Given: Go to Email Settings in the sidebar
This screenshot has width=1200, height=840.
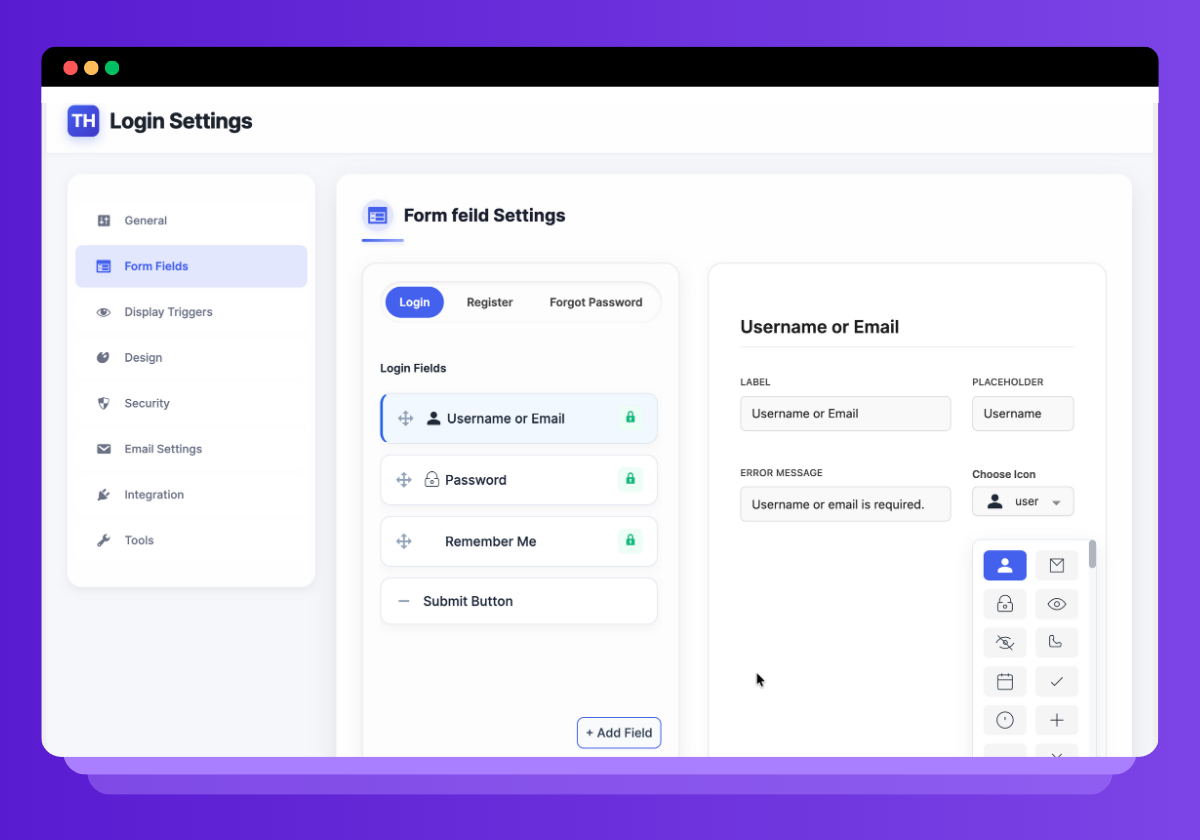Looking at the screenshot, I should coord(161,449).
